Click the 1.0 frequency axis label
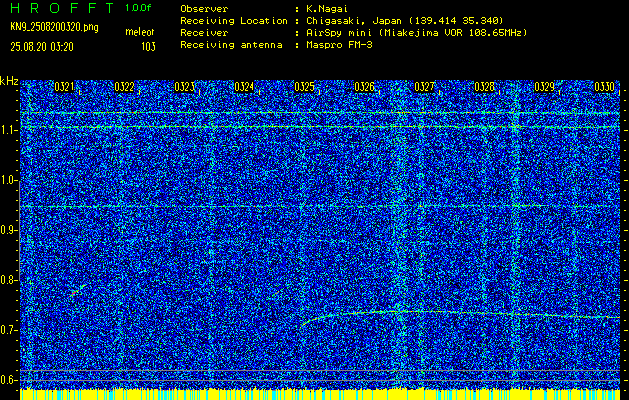 [x=9, y=181]
